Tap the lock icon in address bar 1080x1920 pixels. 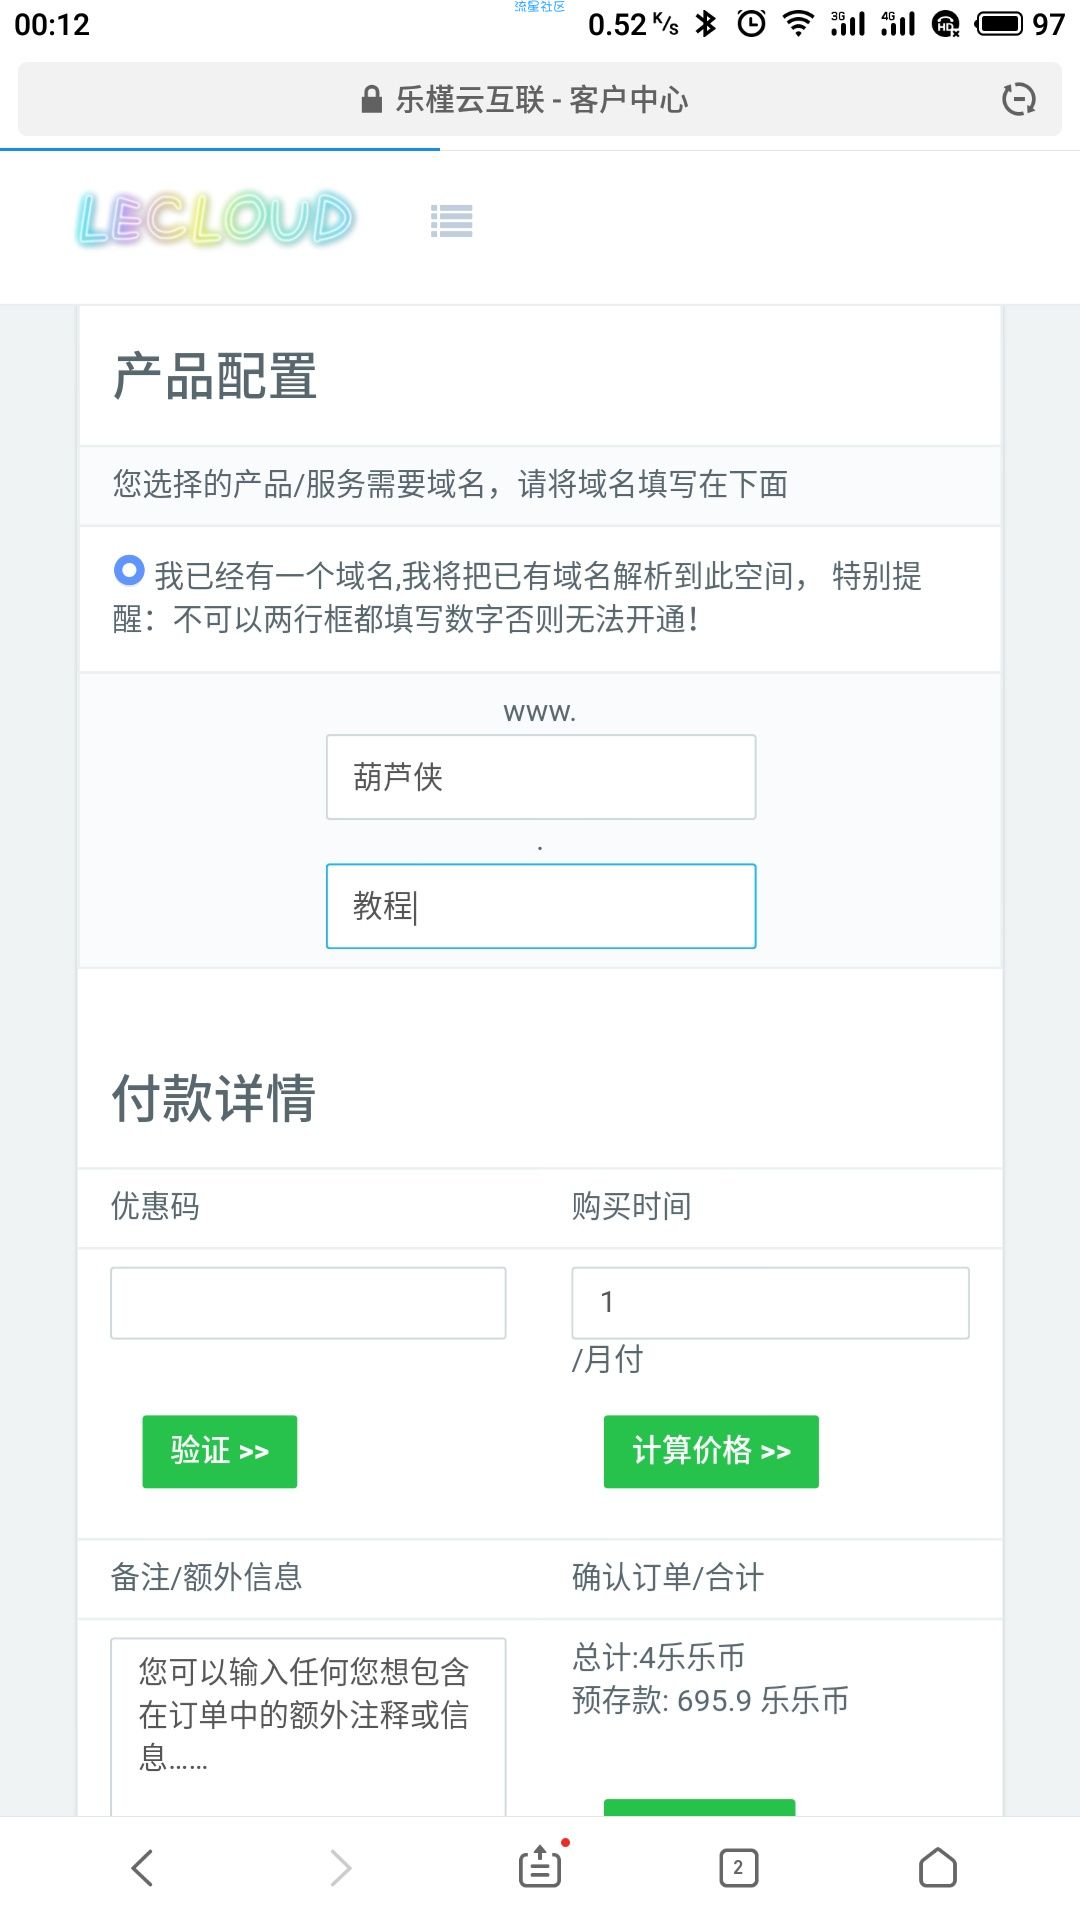coord(371,99)
